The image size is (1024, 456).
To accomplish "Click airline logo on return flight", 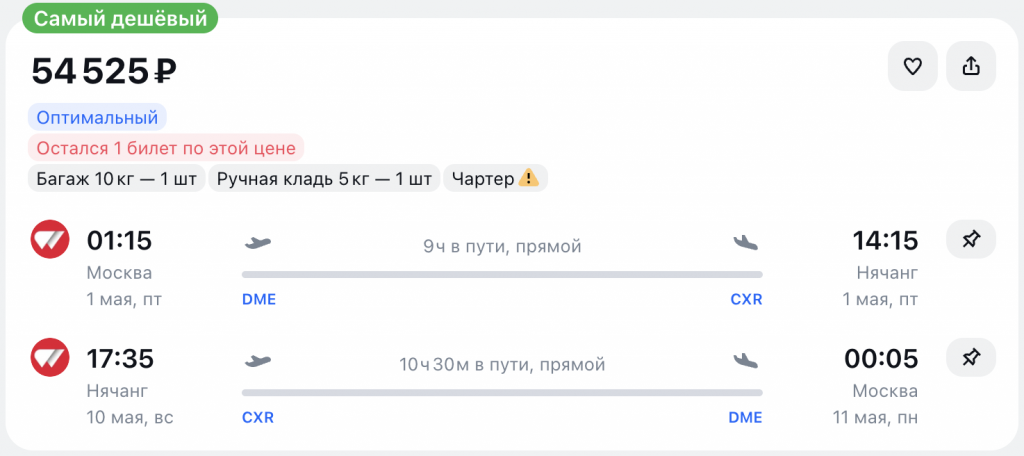I will (50, 357).
